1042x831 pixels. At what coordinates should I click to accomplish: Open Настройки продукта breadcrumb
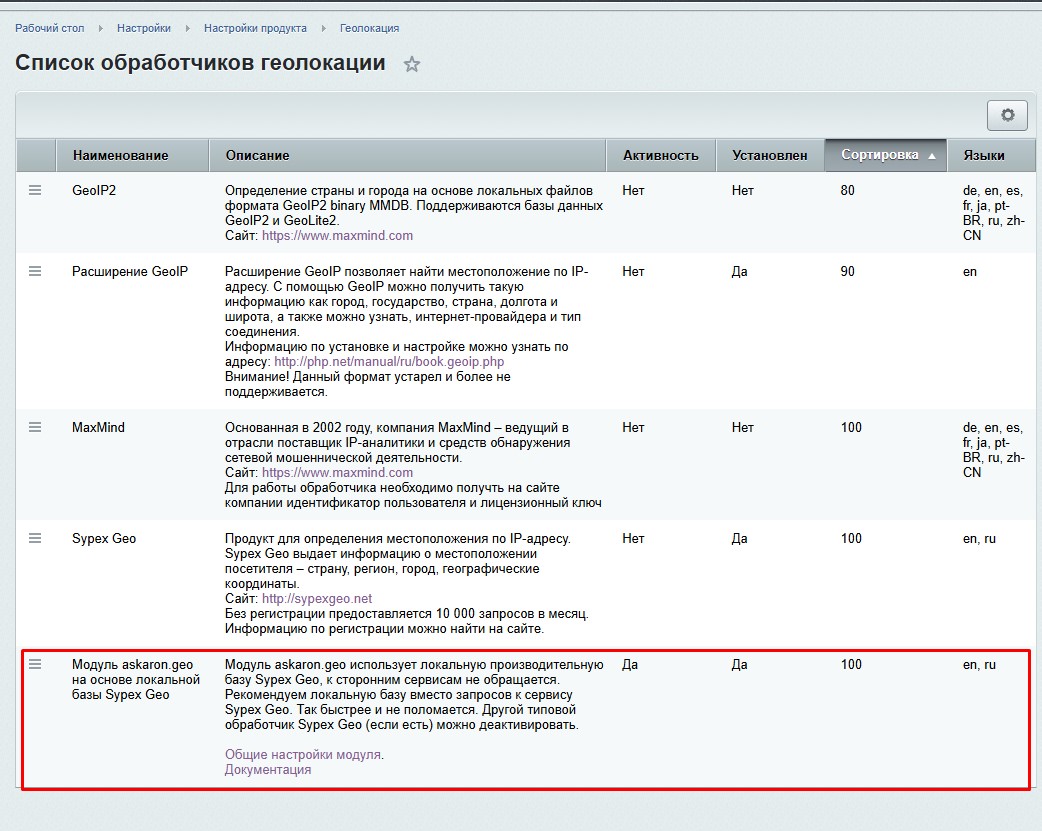point(255,28)
